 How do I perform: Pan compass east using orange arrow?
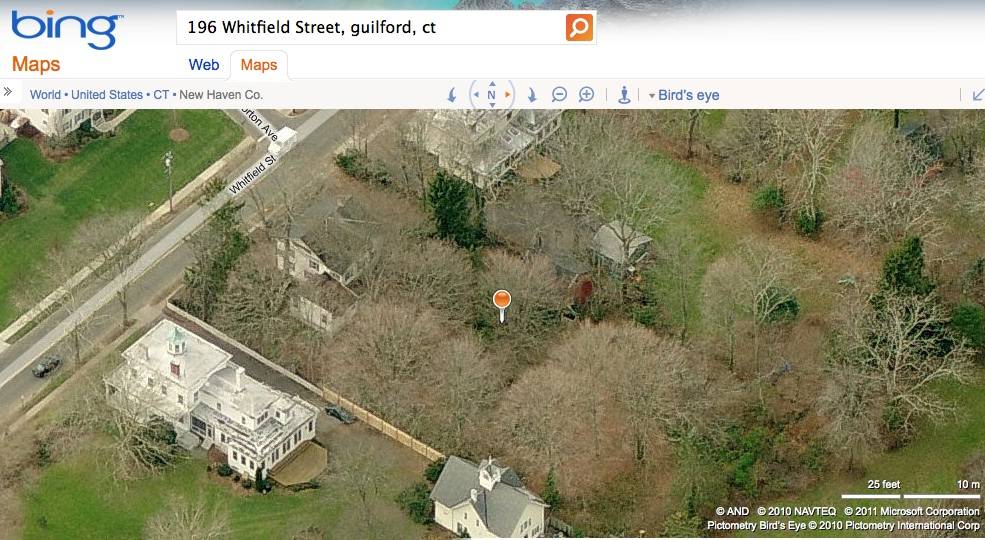(508, 95)
